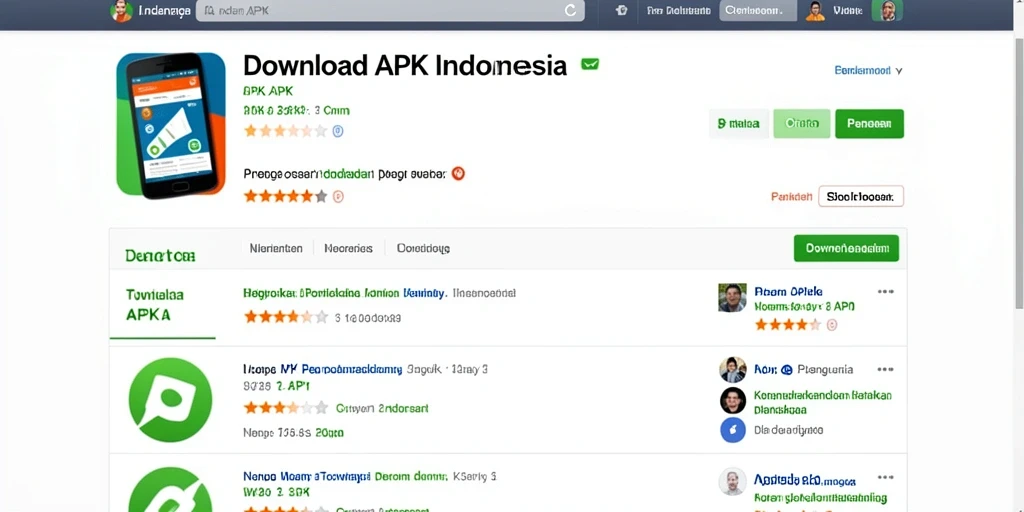
Task: Open the orange Pankdeh link
Action: coord(792,196)
